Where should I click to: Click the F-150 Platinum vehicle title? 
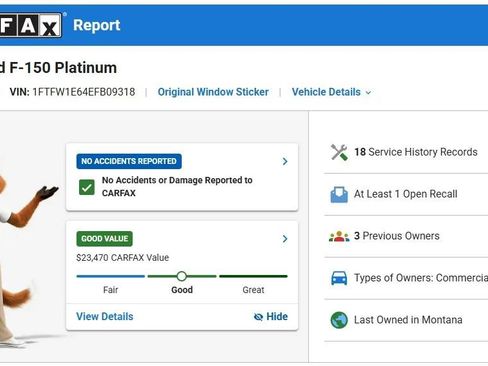[58, 68]
